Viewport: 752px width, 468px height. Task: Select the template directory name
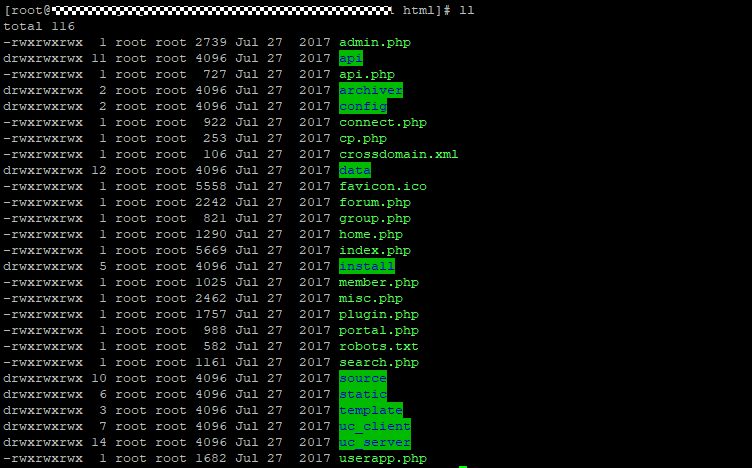coord(371,410)
